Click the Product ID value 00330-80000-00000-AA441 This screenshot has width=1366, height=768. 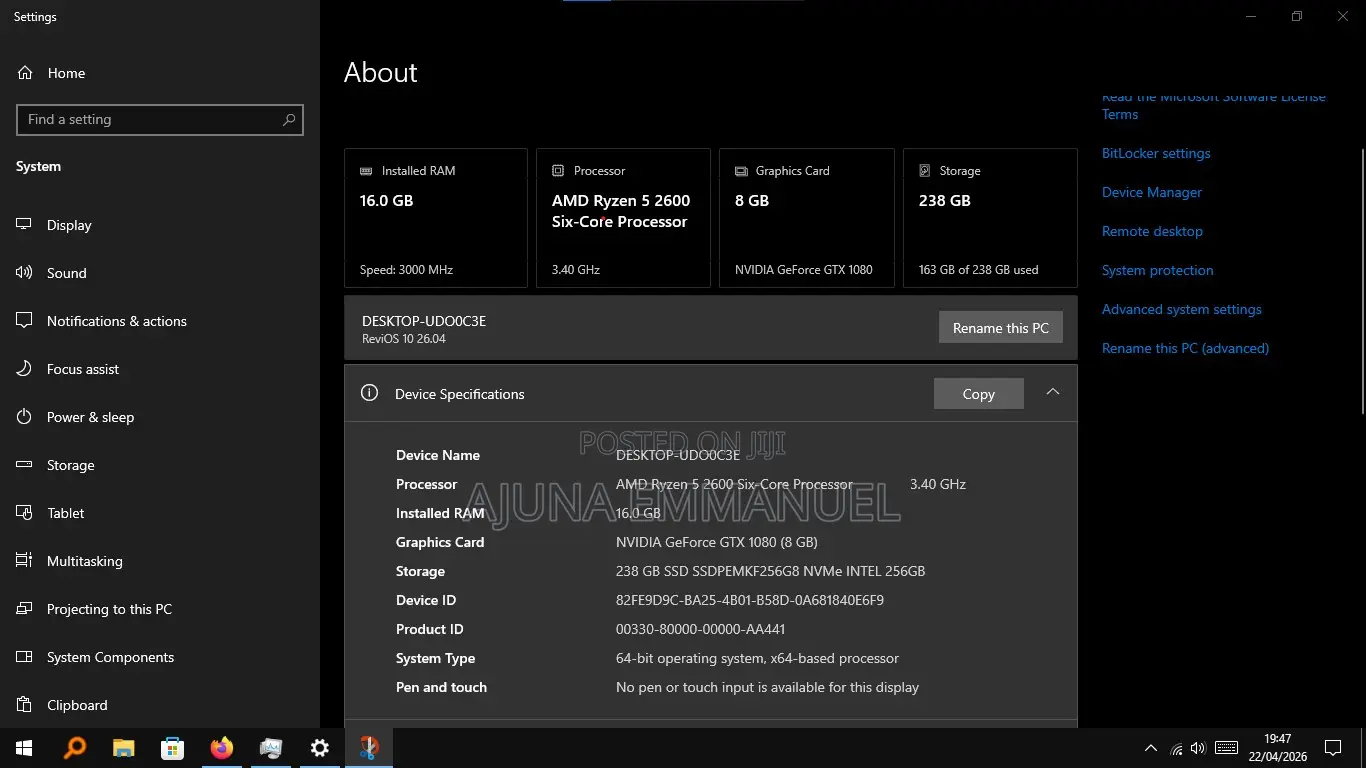point(700,629)
